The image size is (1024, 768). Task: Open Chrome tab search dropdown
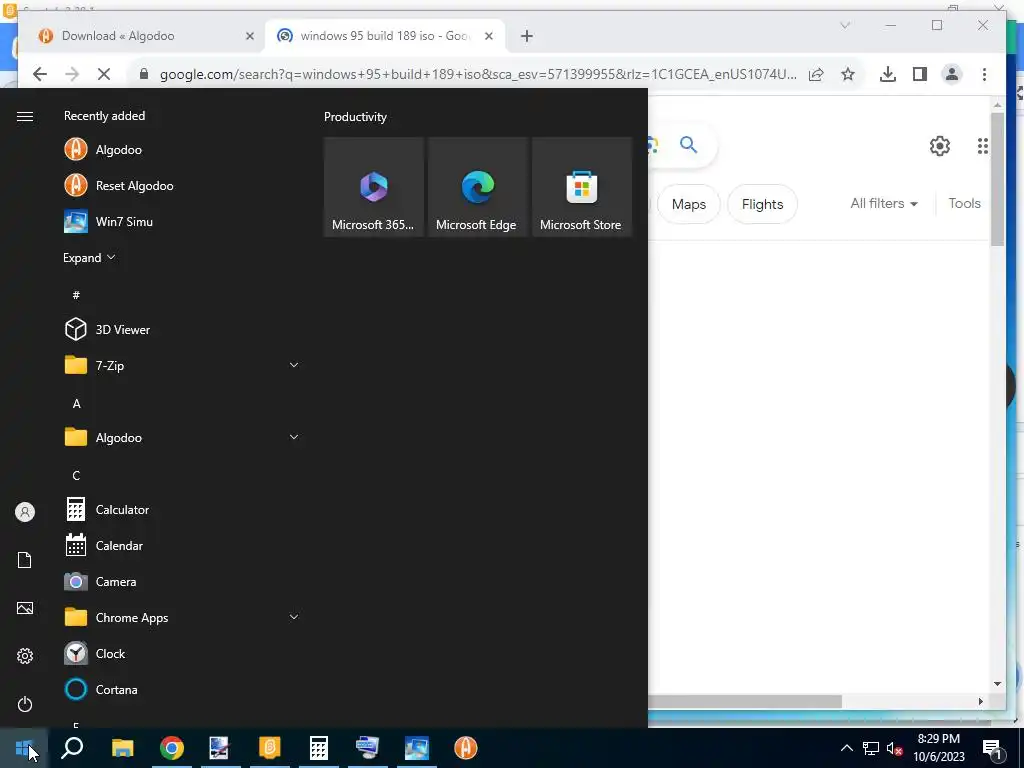tap(845, 25)
